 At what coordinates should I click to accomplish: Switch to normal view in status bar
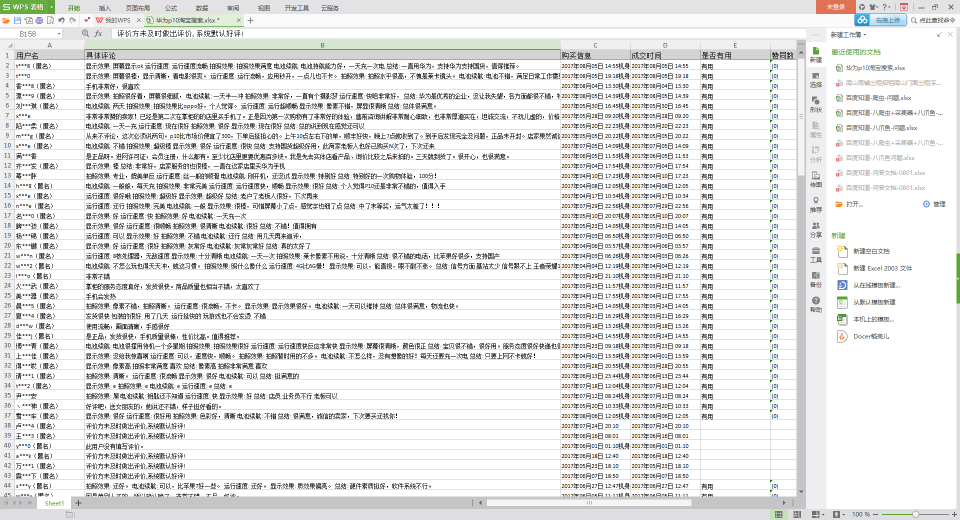point(779,514)
